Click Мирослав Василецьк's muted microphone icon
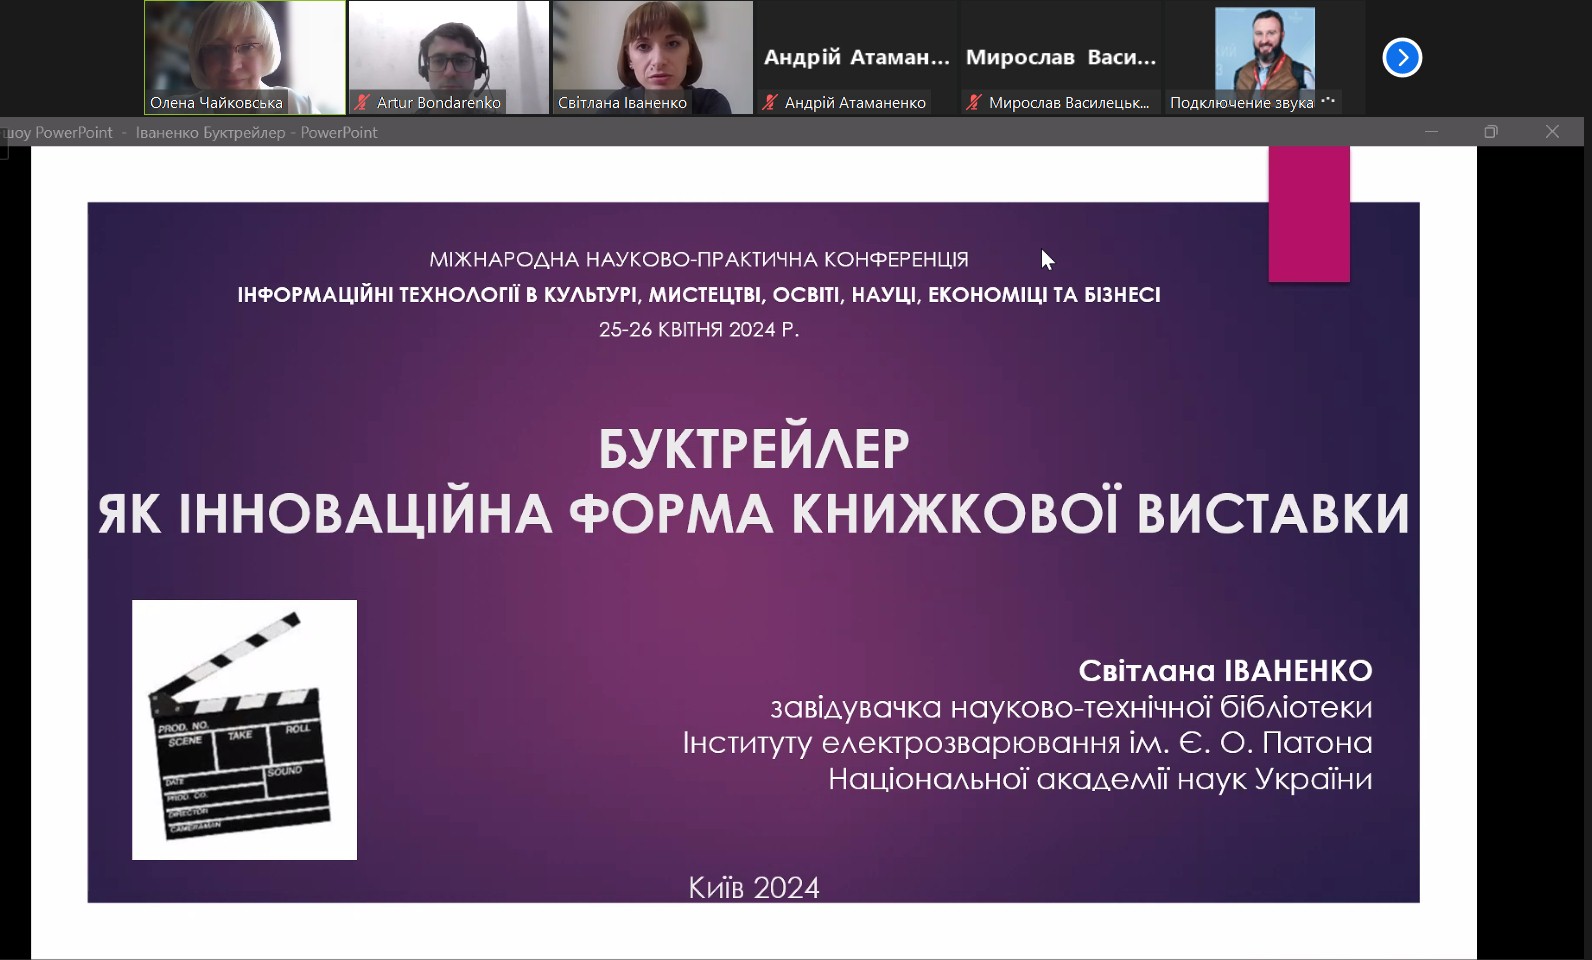 coord(974,102)
